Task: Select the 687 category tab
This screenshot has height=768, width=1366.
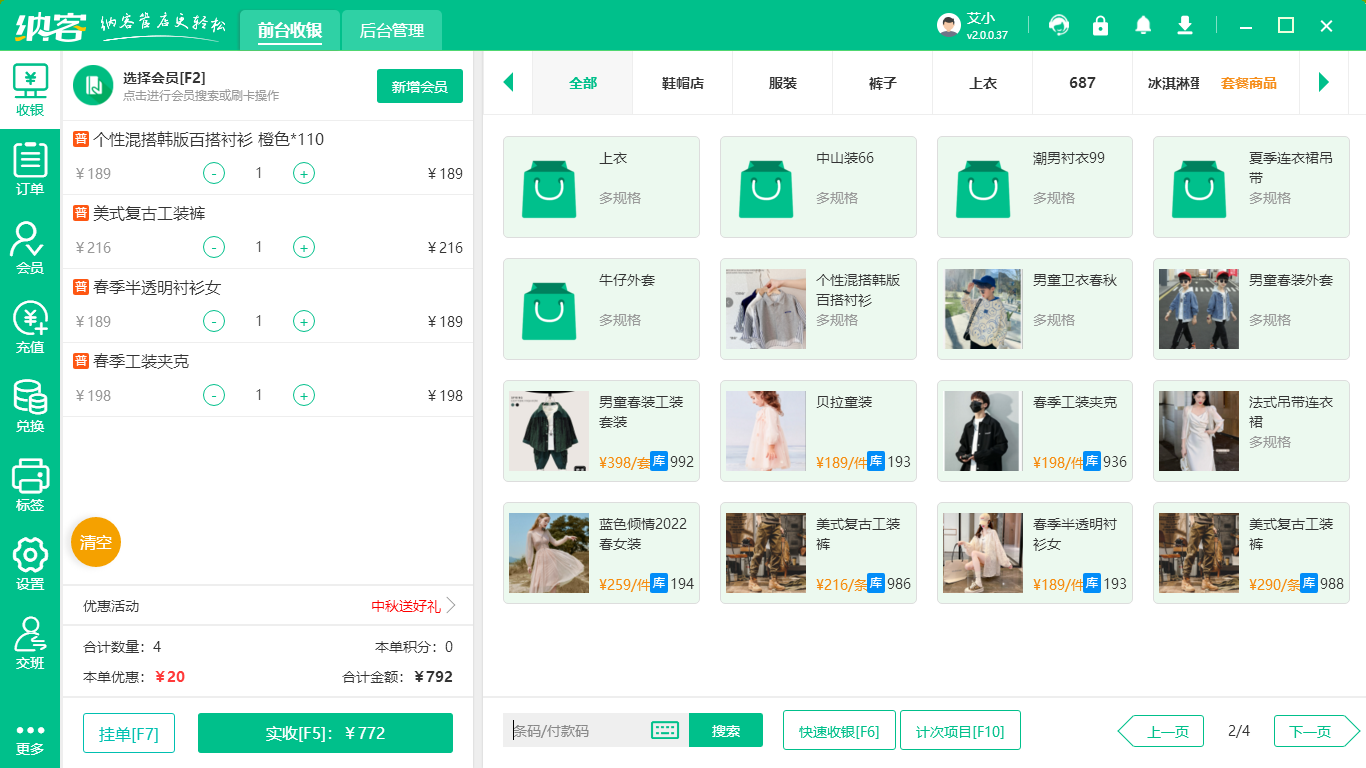Action: pos(1083,83)
